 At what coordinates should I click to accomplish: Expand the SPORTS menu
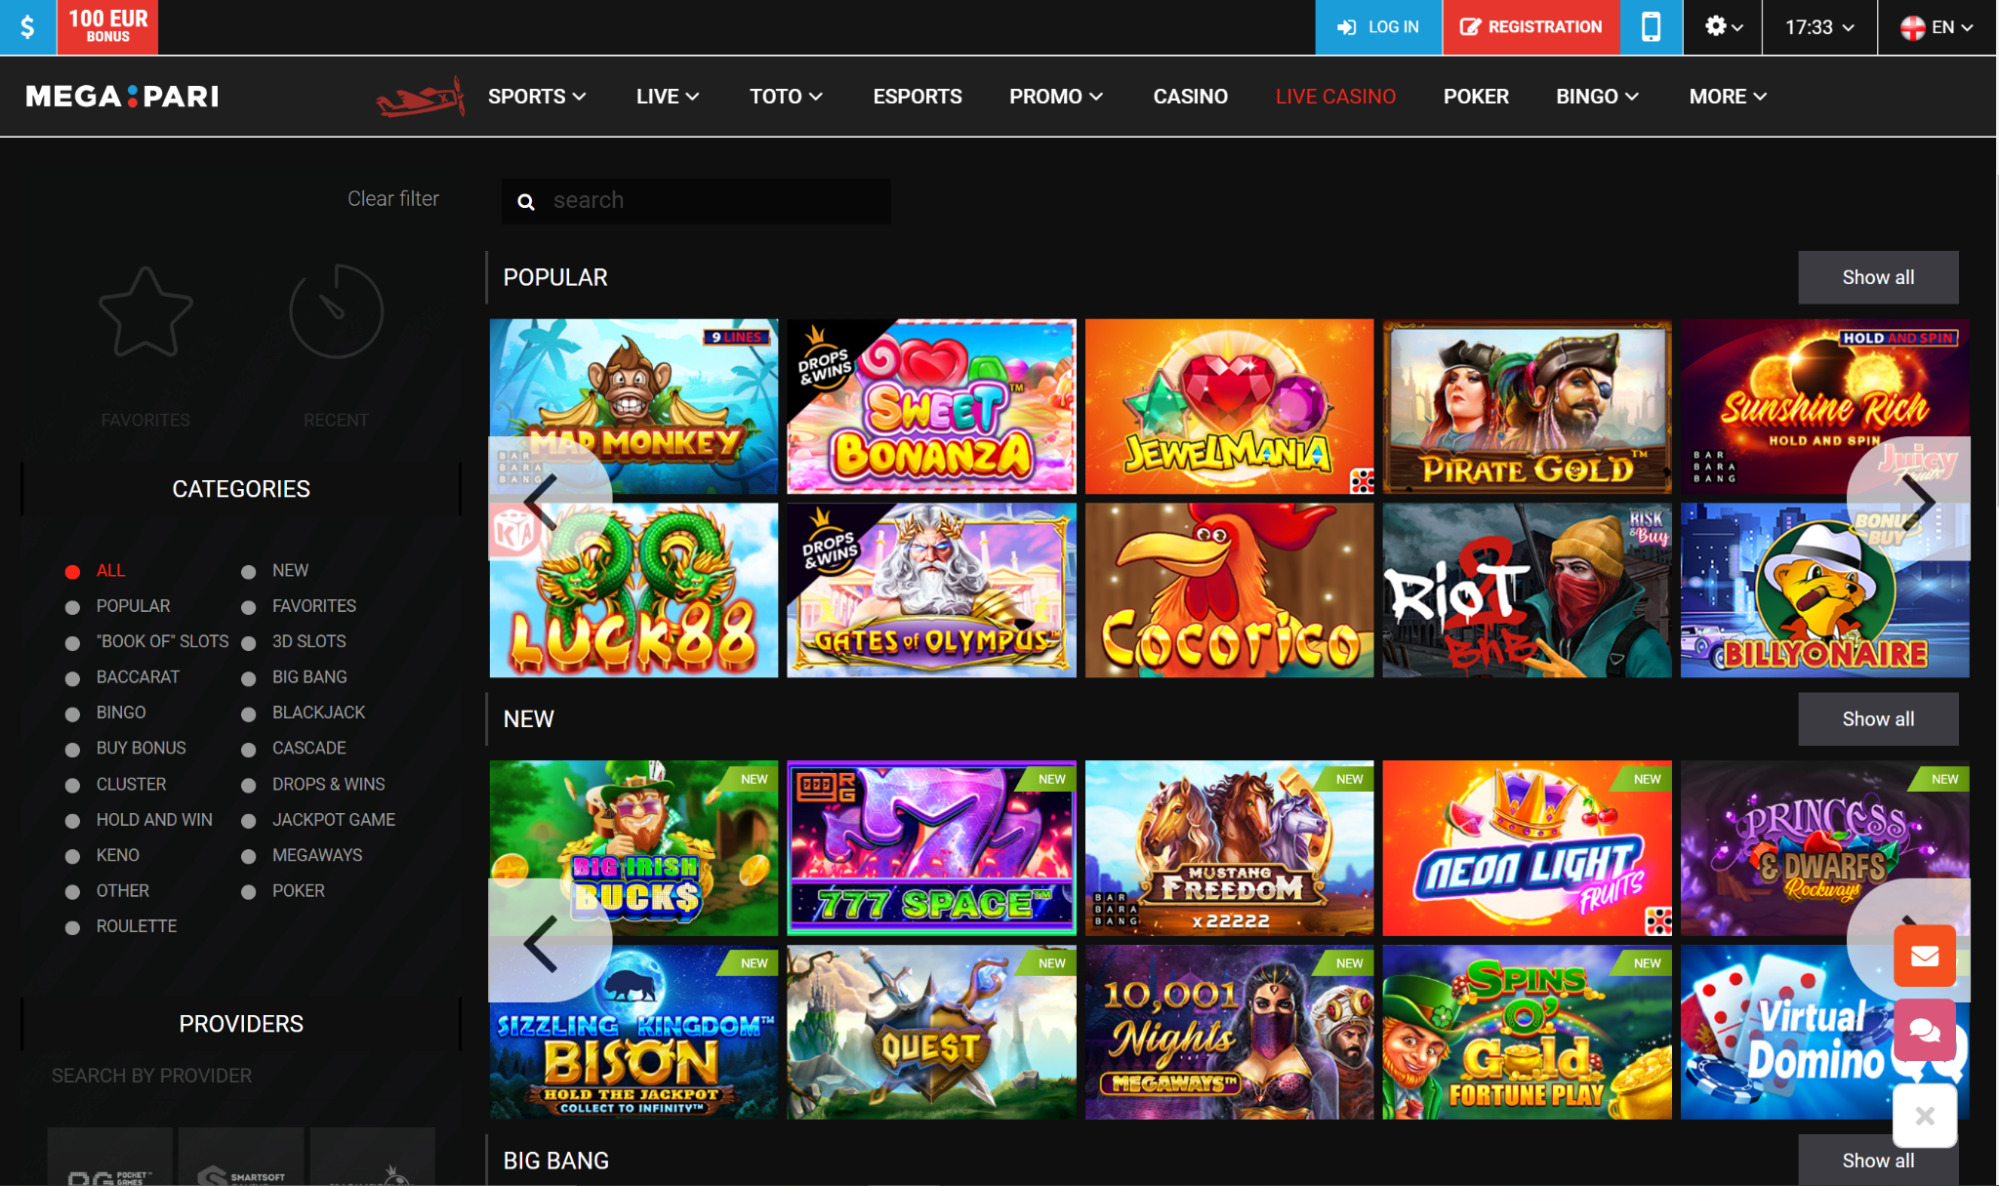click(x=537, y=97)
